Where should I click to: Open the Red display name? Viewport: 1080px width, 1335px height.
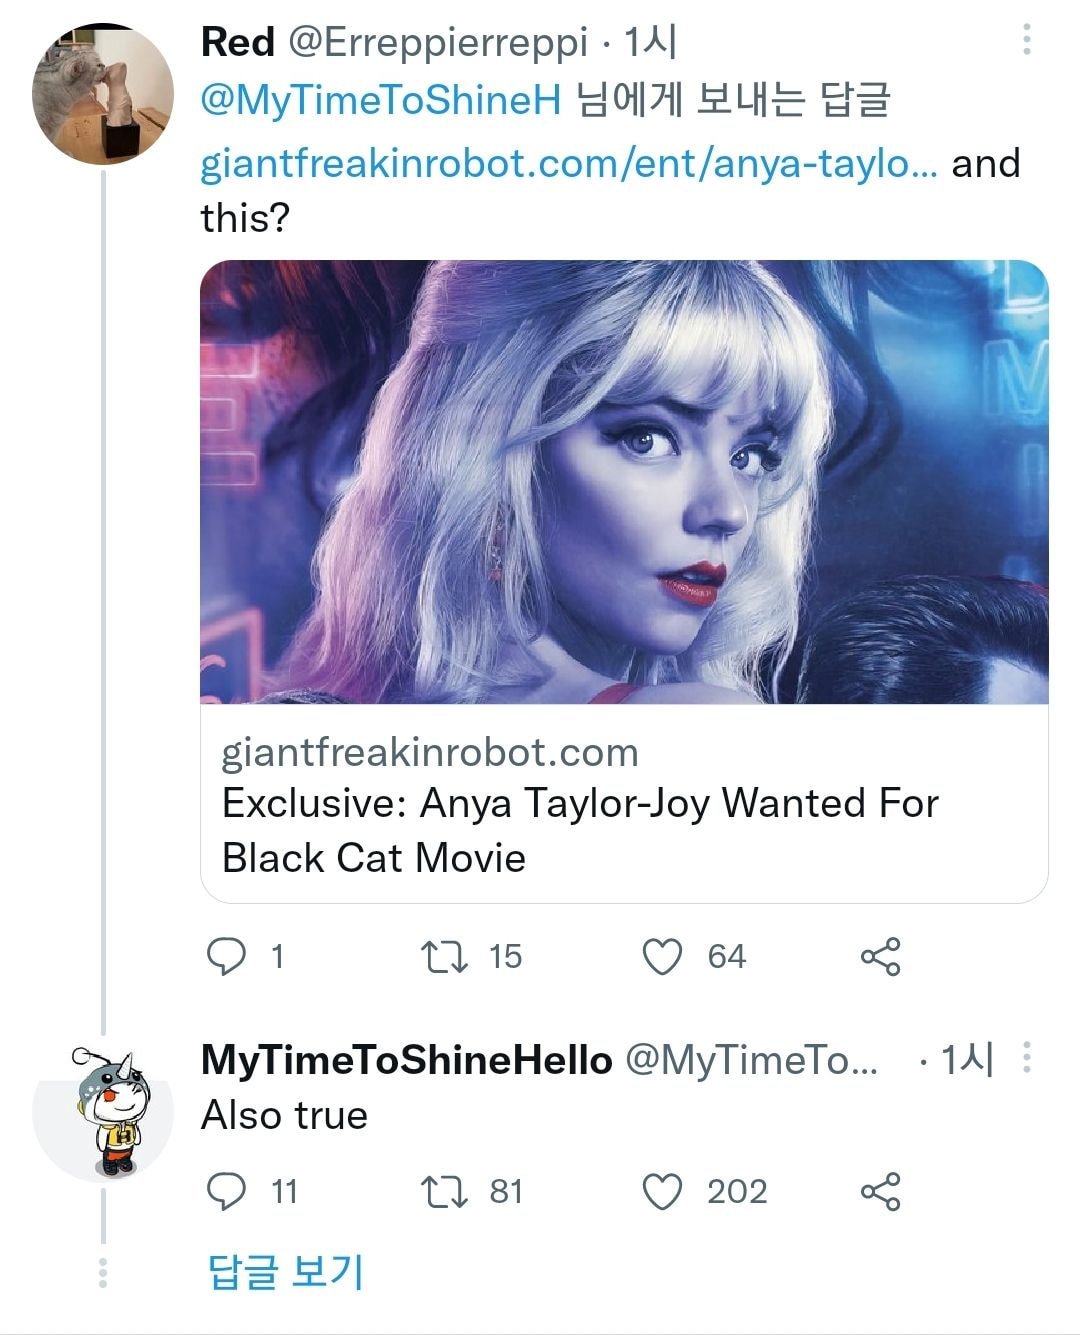click(238, 42)
